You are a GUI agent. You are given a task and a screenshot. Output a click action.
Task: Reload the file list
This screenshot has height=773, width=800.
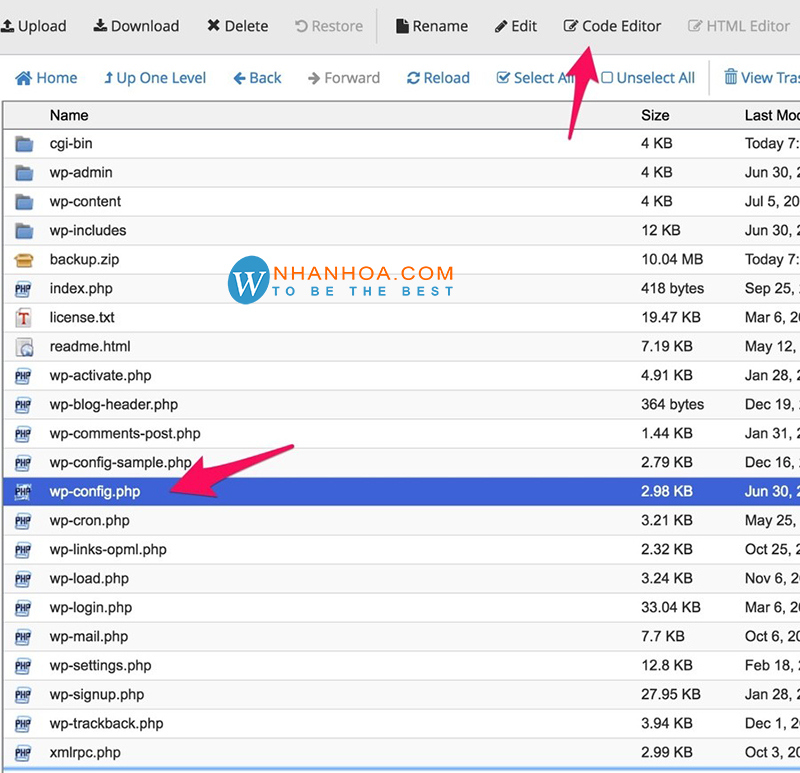click(438, 78)
